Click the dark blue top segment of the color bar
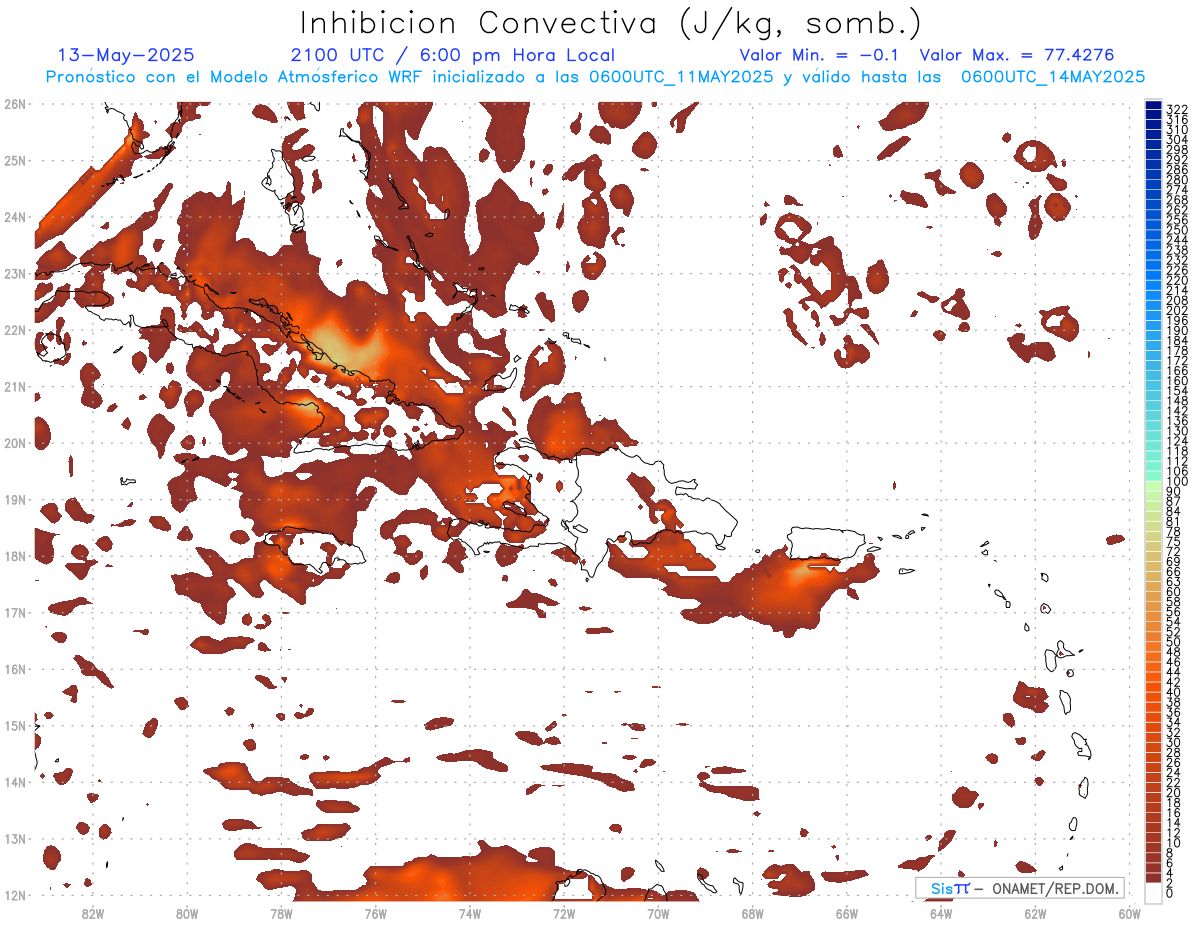The width and height of the screenshot is (1200, 927). coord(1153,105)
